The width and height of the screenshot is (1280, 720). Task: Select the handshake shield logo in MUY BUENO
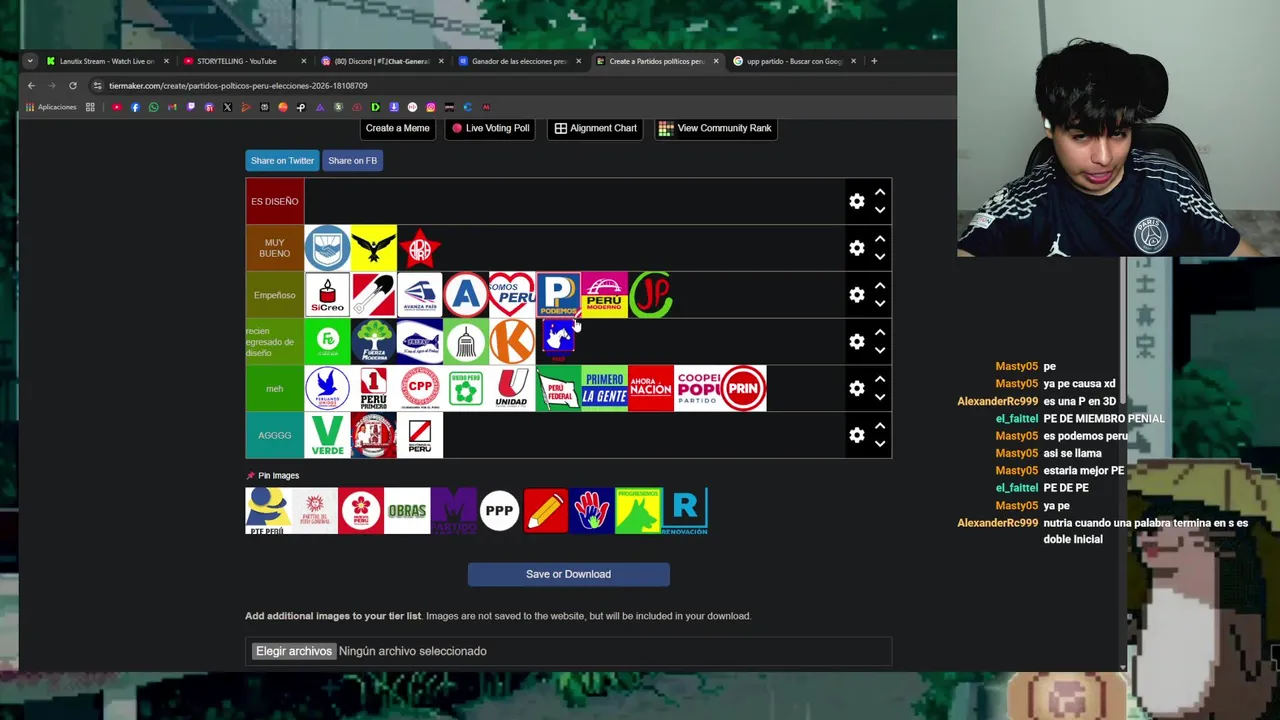(x=327, y=248)
